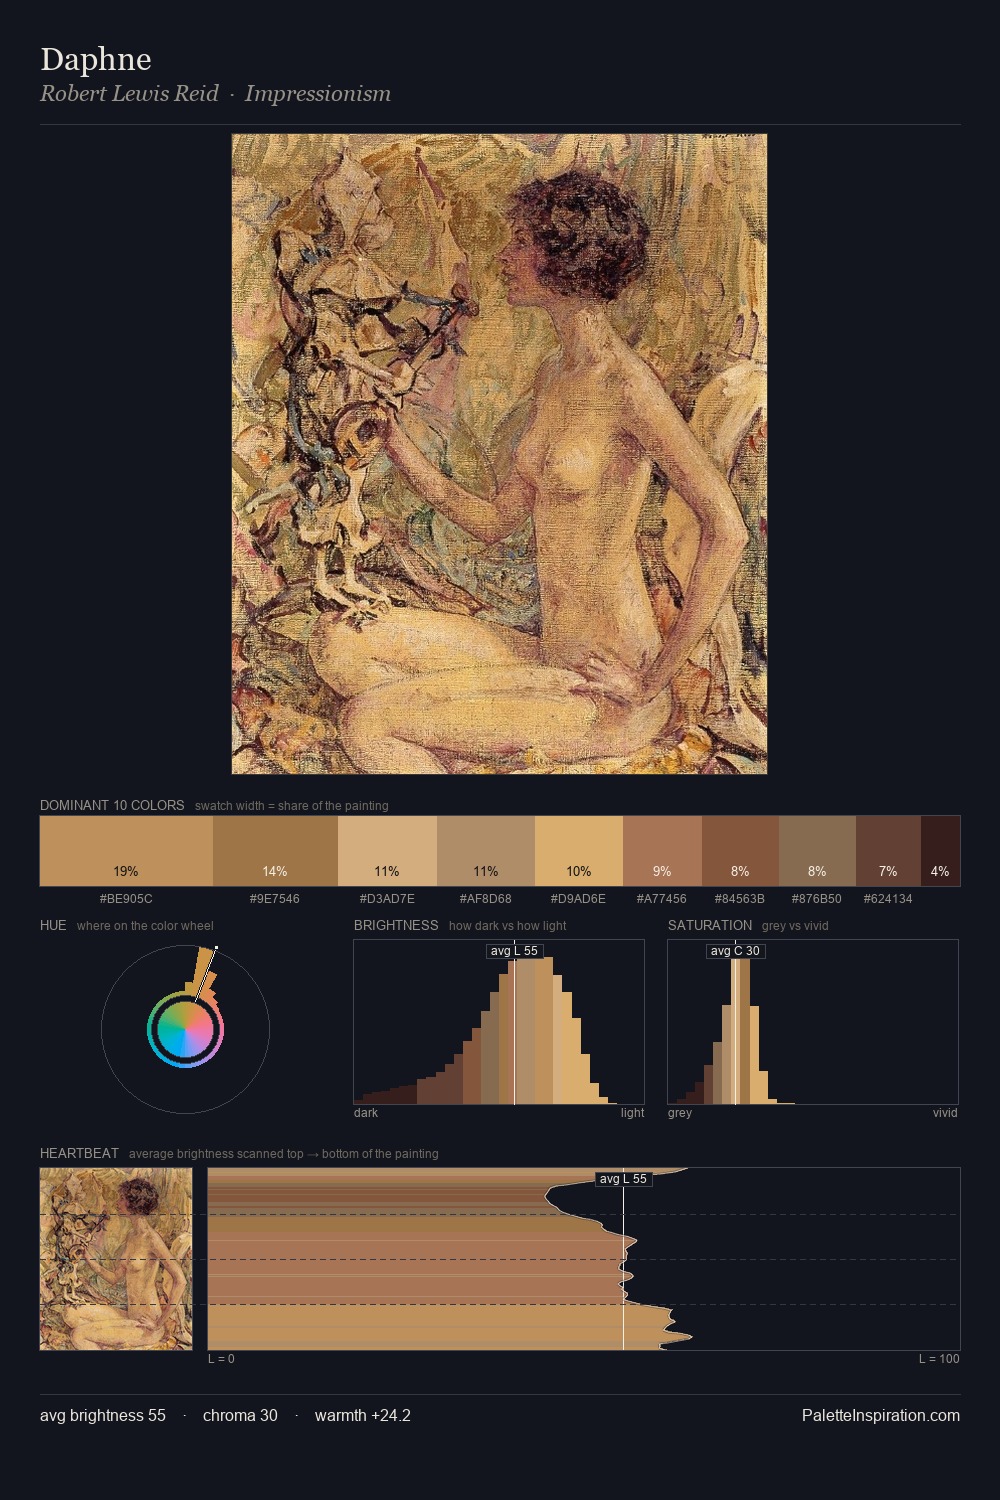Click 'grey vs vivid' caption
This screenshot has height=1500, width=1000.
tap(795, 925)
